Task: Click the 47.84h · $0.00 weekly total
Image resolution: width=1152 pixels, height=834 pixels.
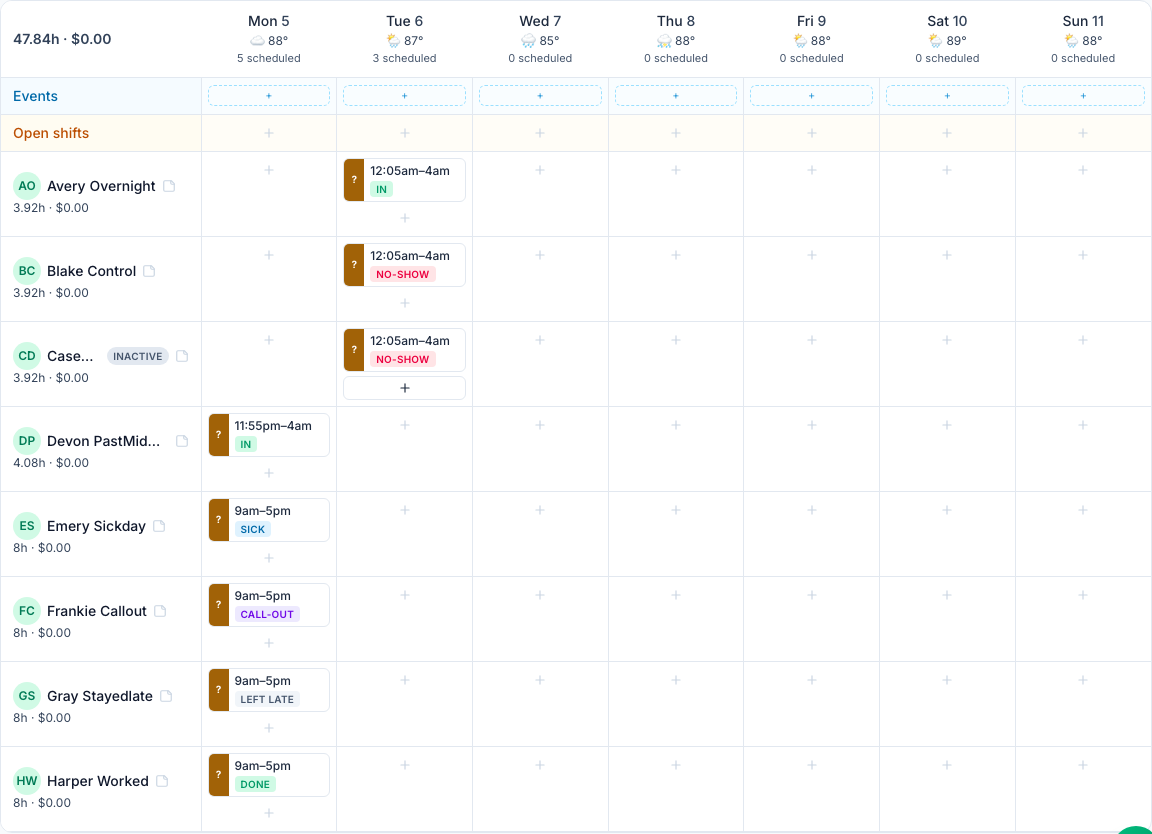Action: [62, 39]
